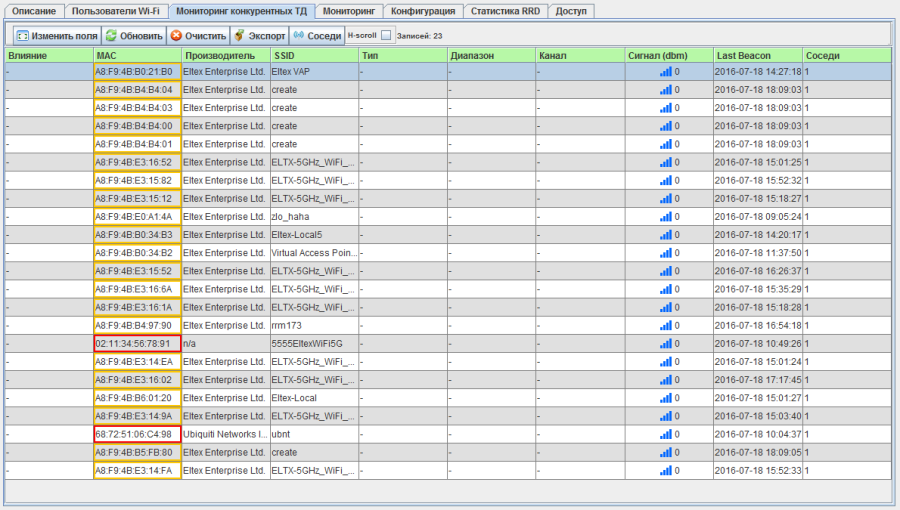Click the signal icon in the A8:F9:4B:E3:14:FA row
The image size is (900, 510).
tap(665, 470)
